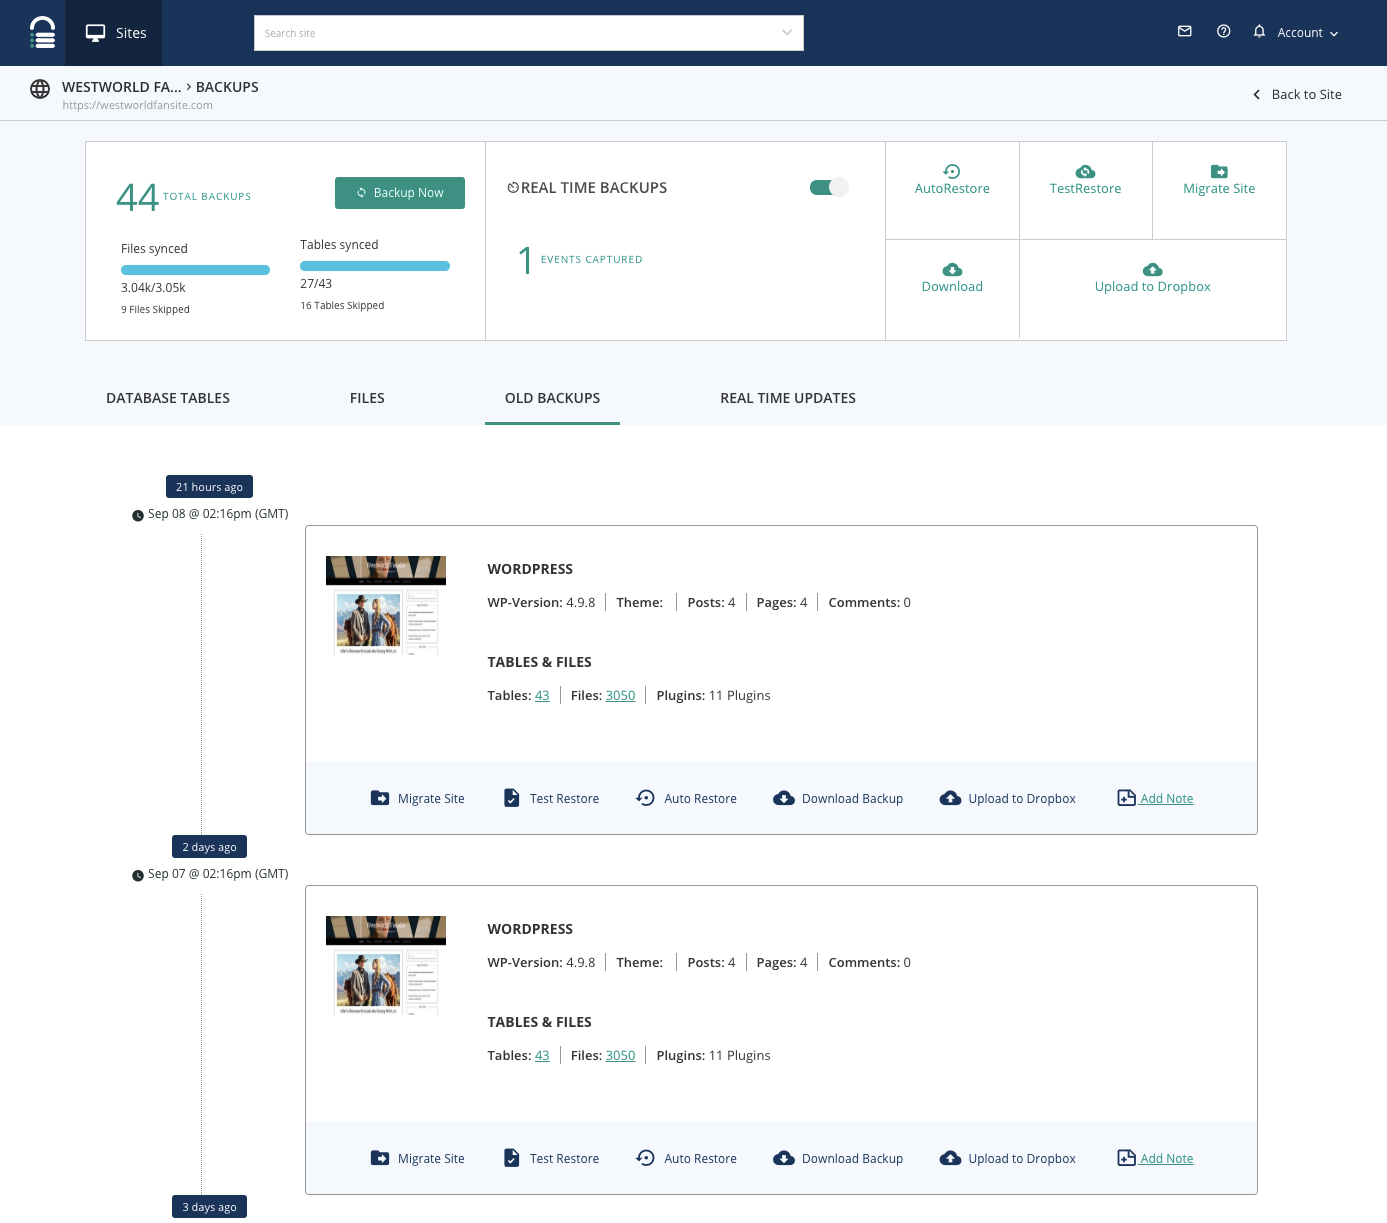Image resolution: width=1387 pixels, height=1223 pixels.
Task: Switch to the Database Tables tab
Action: [x=168, y=398]
